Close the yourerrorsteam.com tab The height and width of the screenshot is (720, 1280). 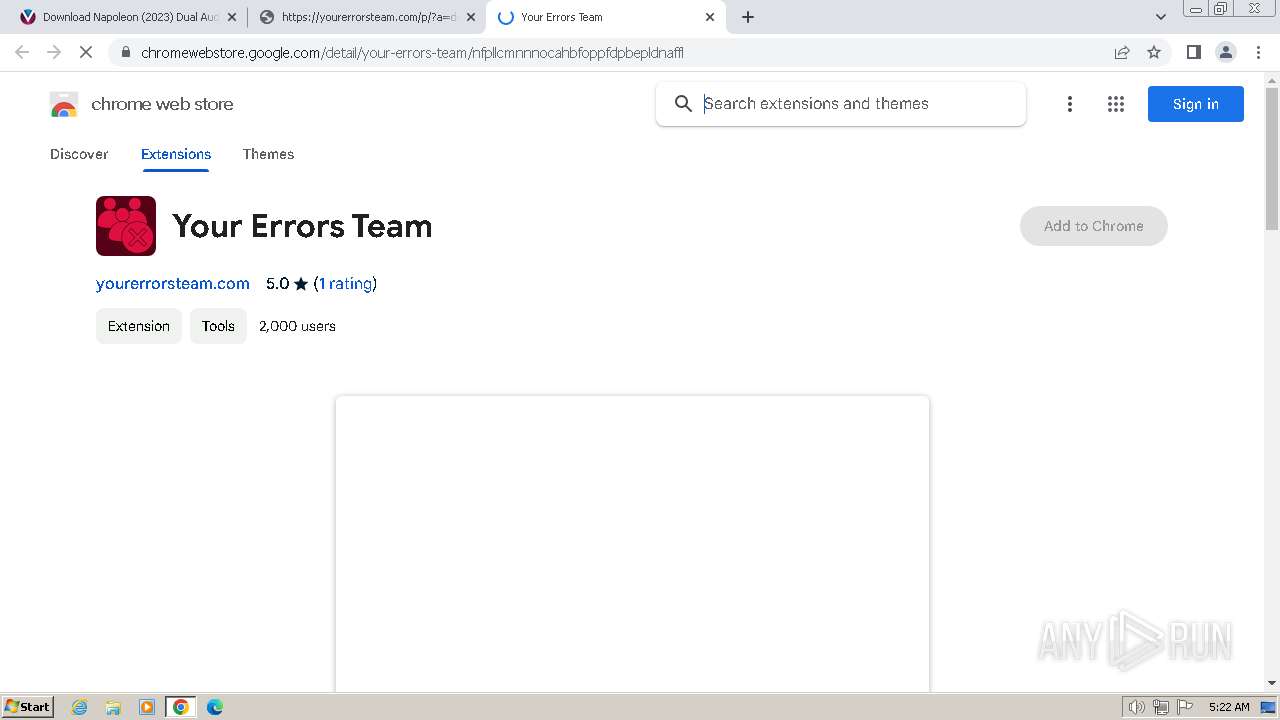pos(471,17)
